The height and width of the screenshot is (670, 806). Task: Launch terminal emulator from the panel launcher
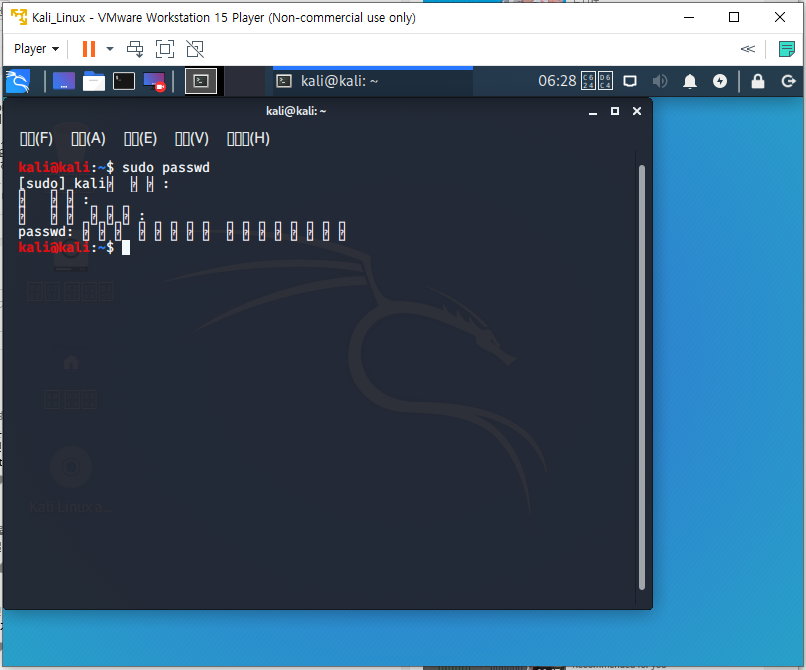pos(124,81)
